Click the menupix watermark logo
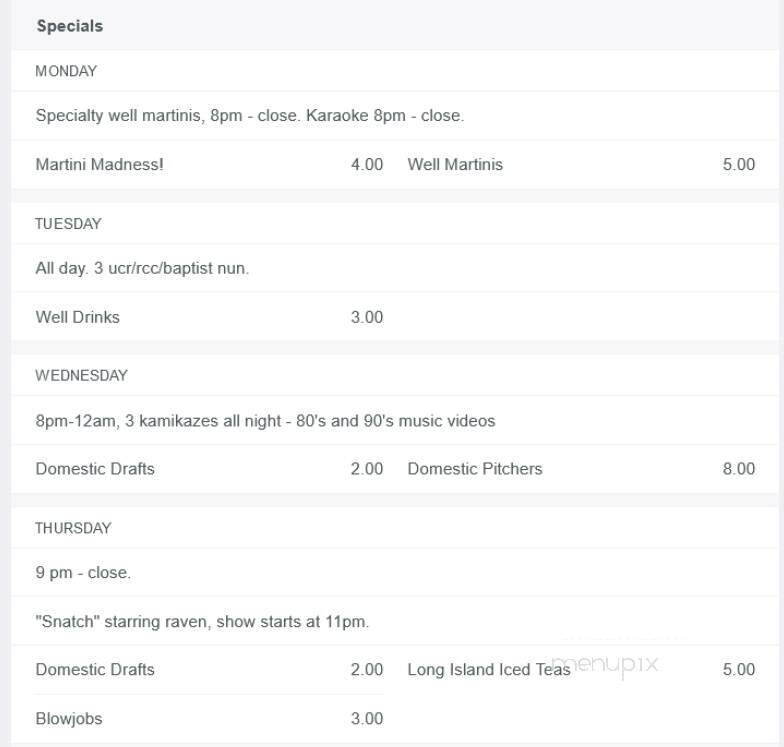Viewport: 784px width, 747px height. point(606,666)
